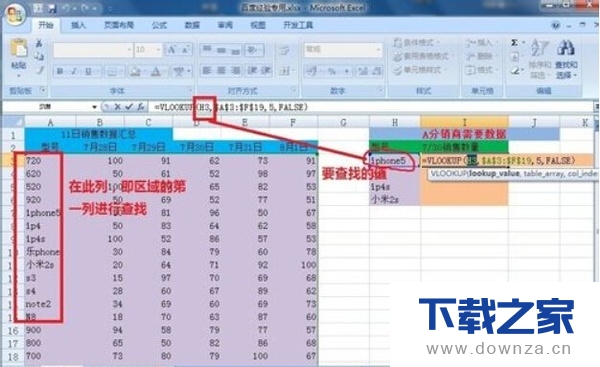Open sort and filter options (排序和筛选)
This screenshot has height=367, width=600.
[540, 58]
